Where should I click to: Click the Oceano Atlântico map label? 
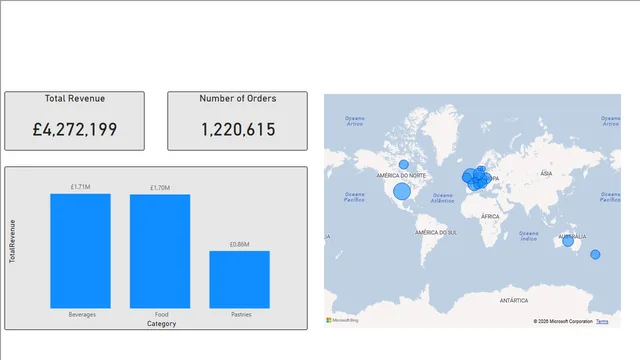[443, 198]
